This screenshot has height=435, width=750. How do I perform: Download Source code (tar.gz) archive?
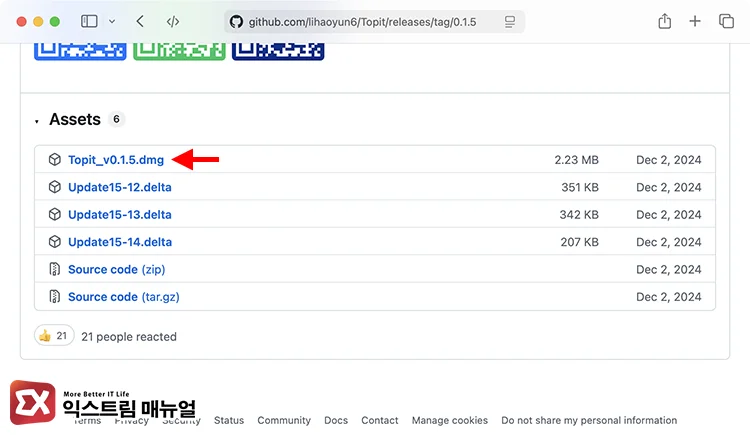pyautogui.click(x=123, y=297)
